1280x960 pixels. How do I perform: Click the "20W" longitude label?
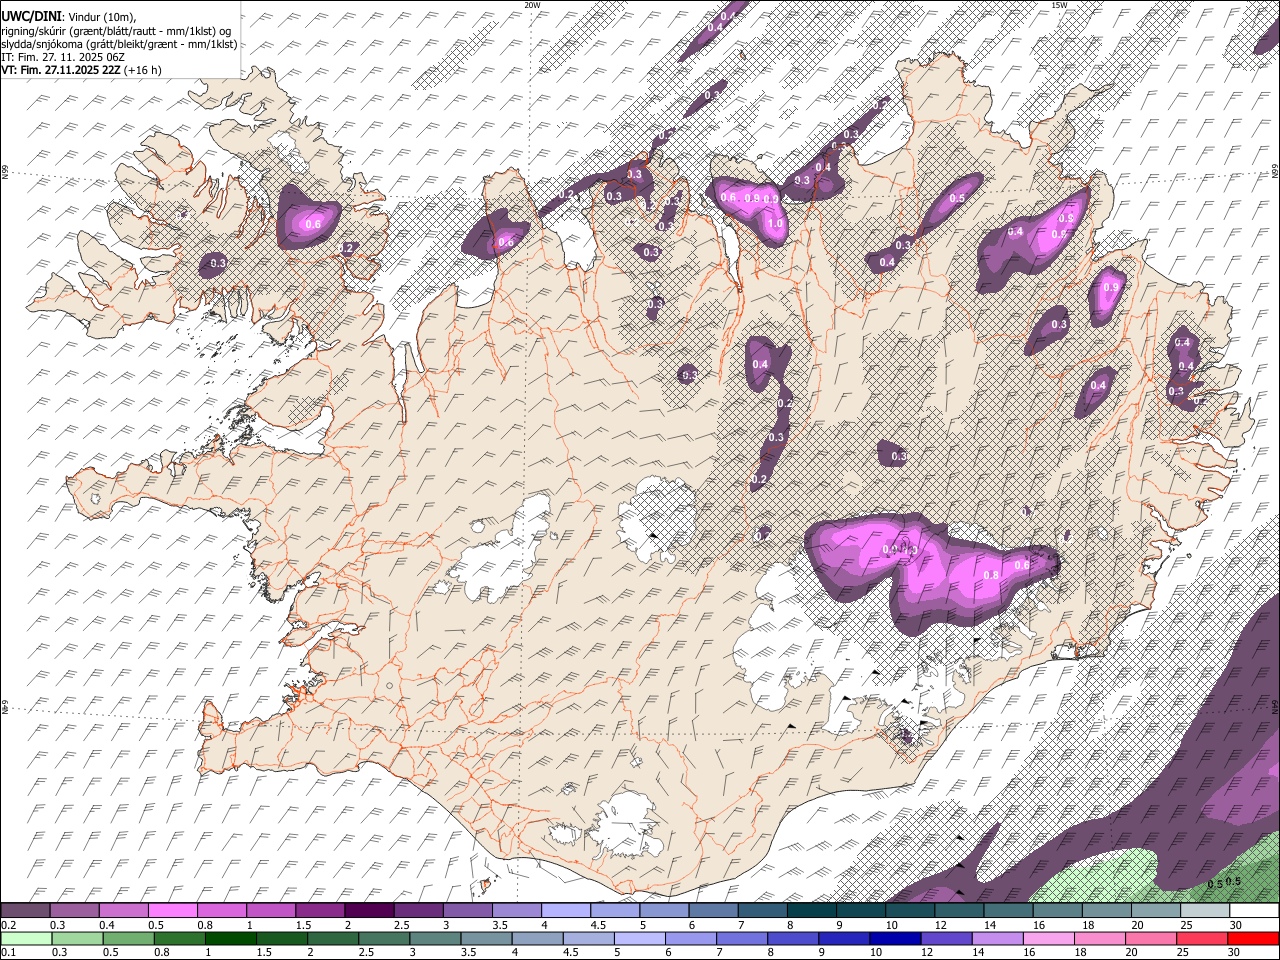[x=532, y=4]
